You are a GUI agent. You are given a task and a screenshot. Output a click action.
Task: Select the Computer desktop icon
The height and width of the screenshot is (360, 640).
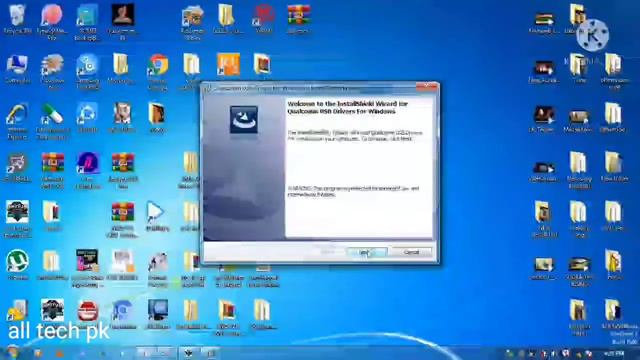[x=17, y=69]
